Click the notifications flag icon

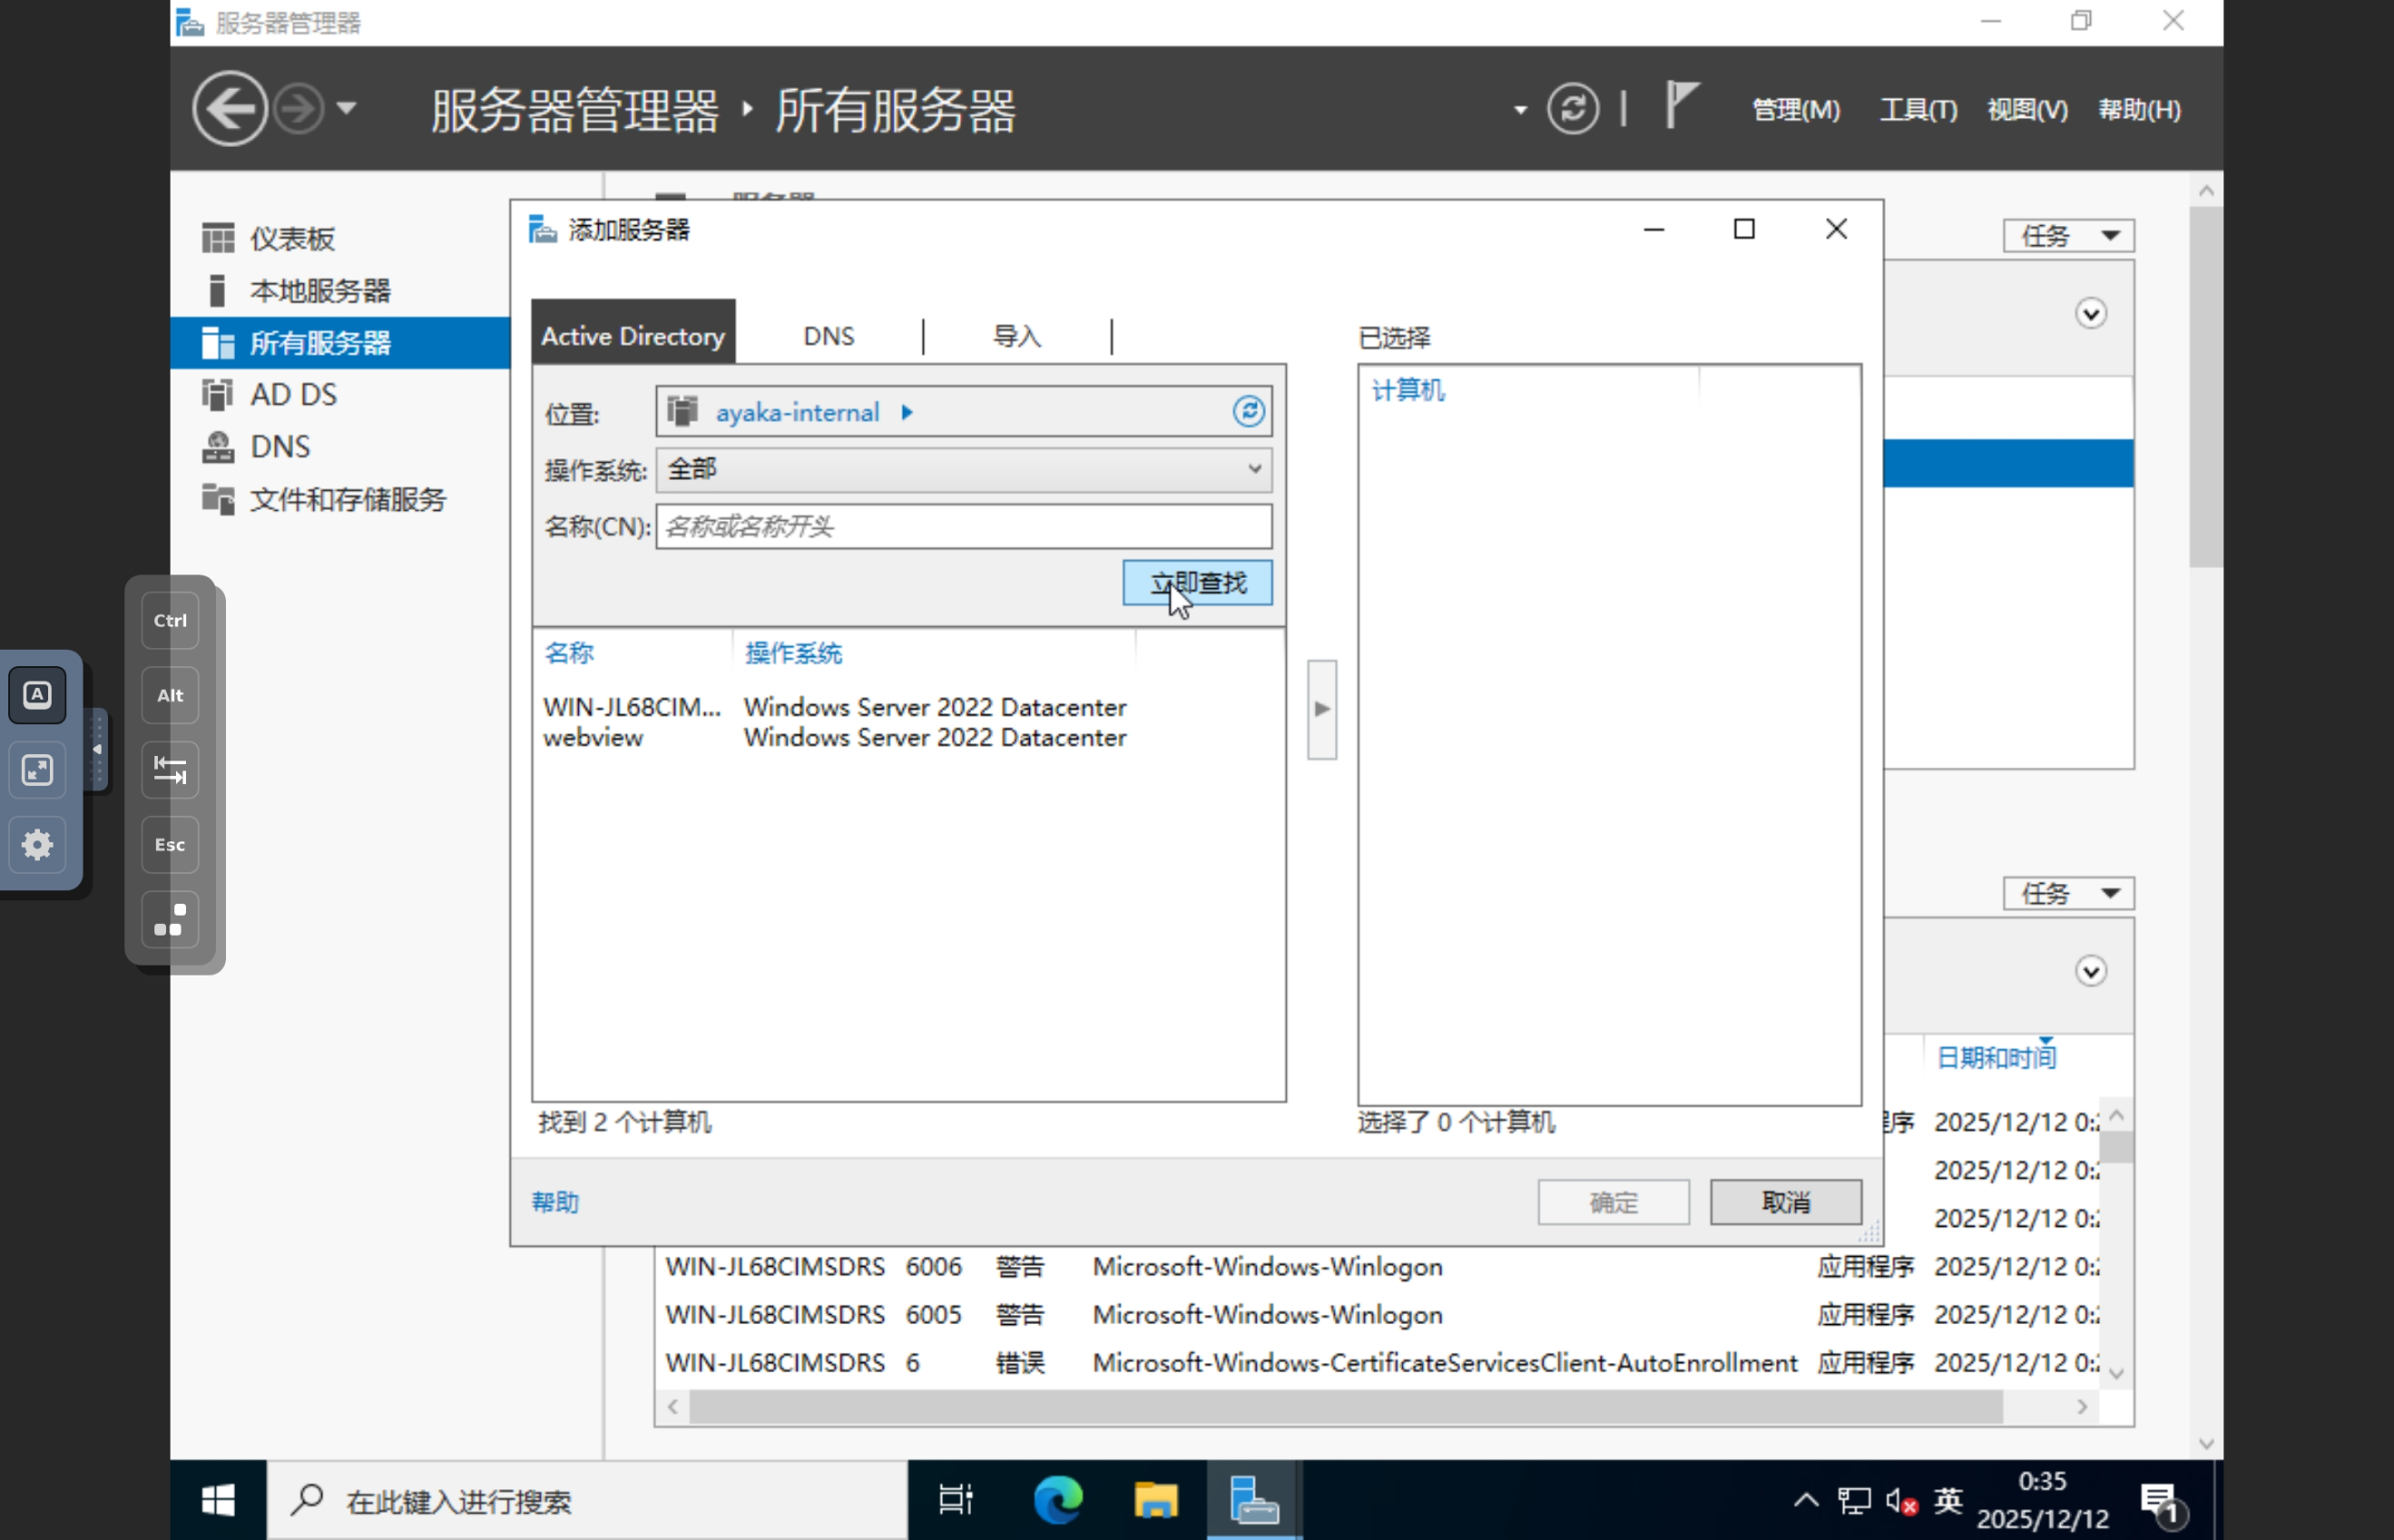1682,105
